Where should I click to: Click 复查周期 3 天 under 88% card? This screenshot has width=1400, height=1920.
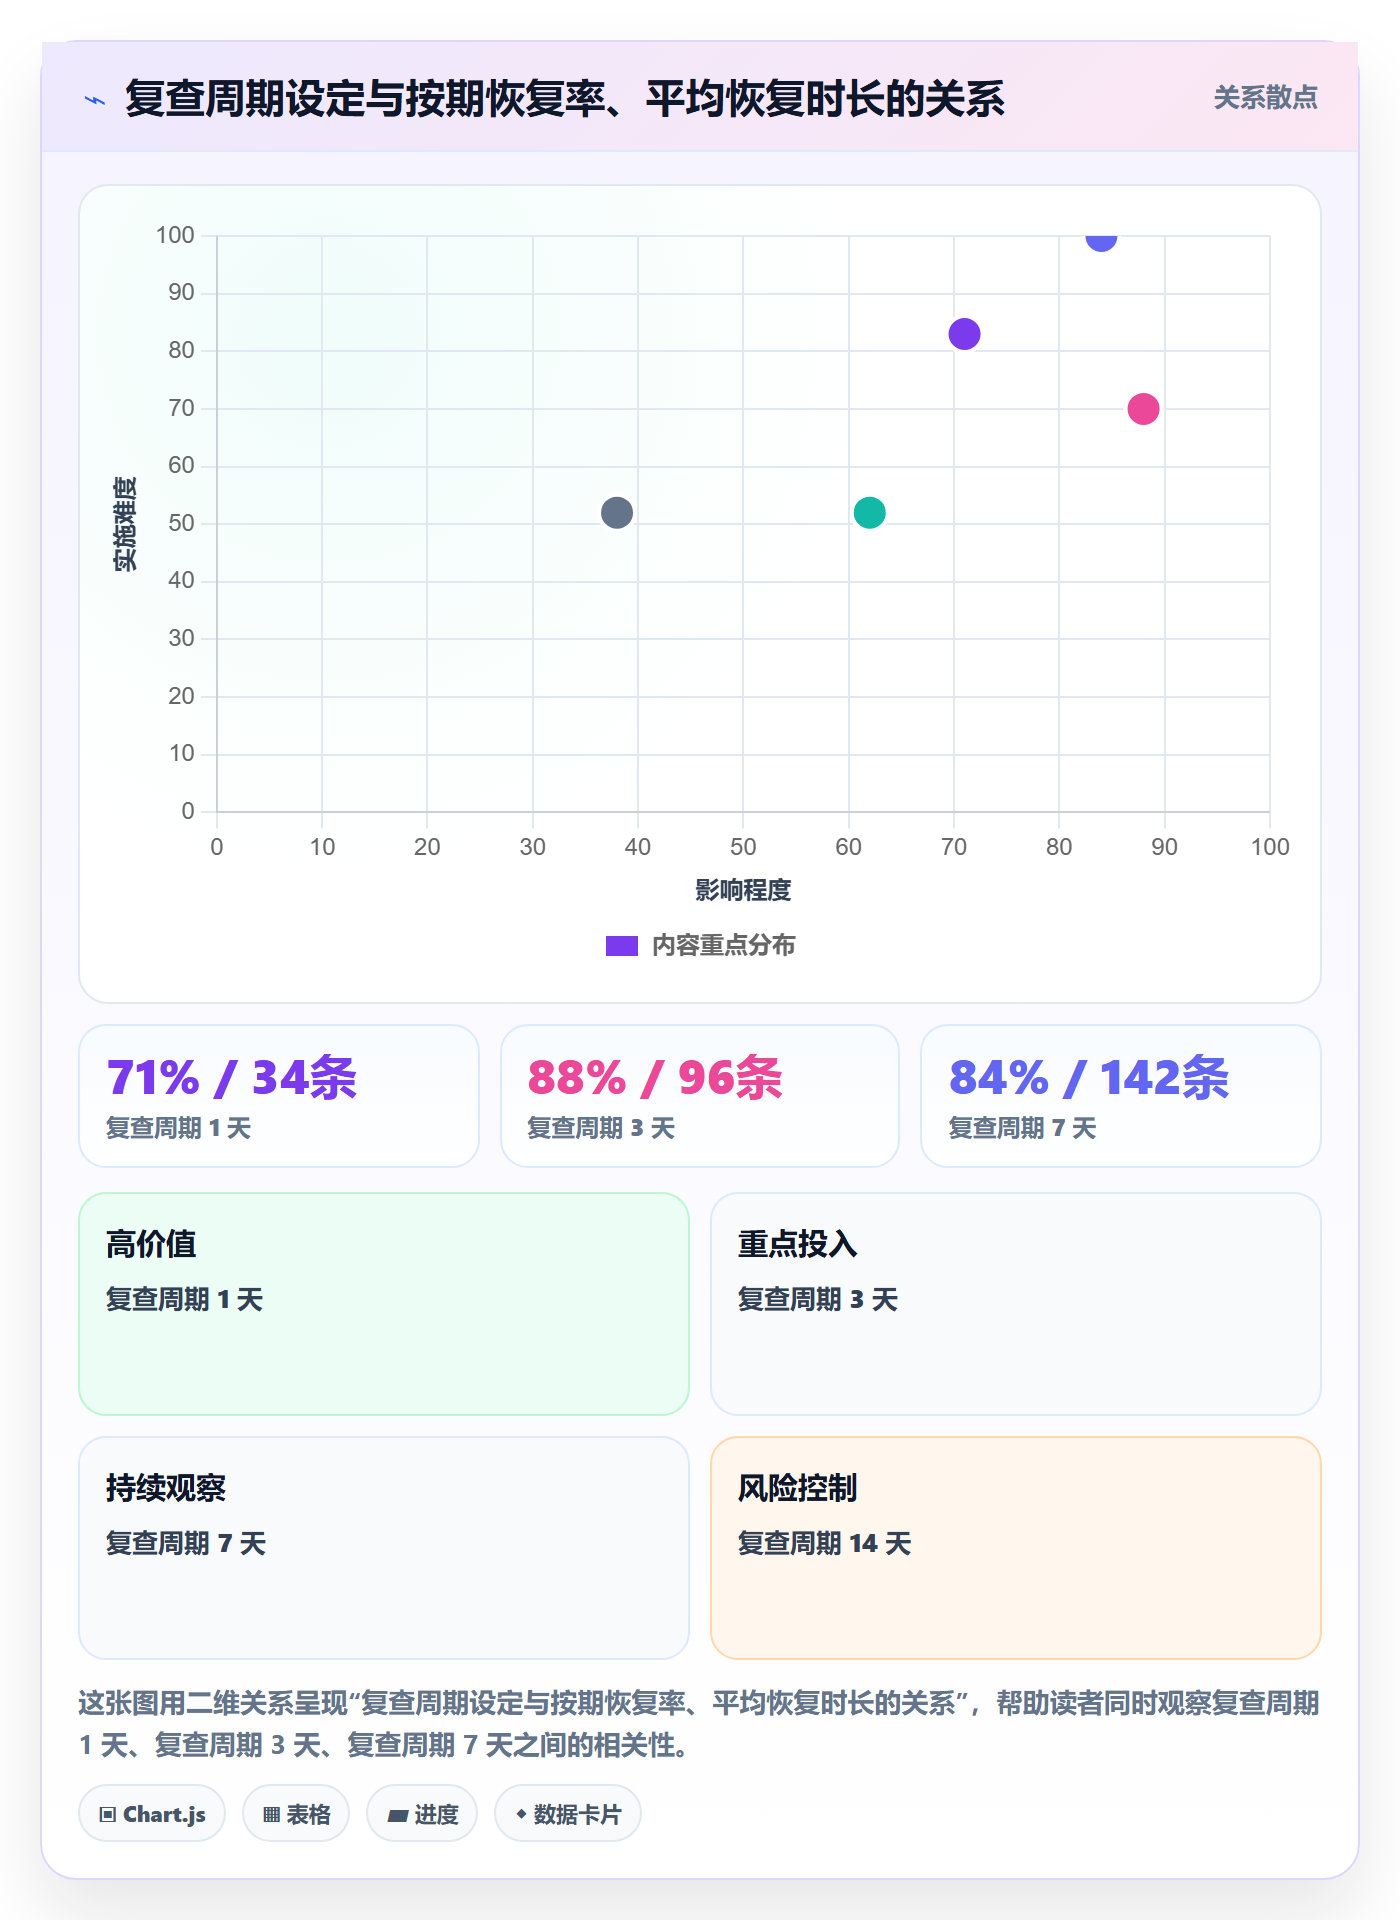(601, 1128)
